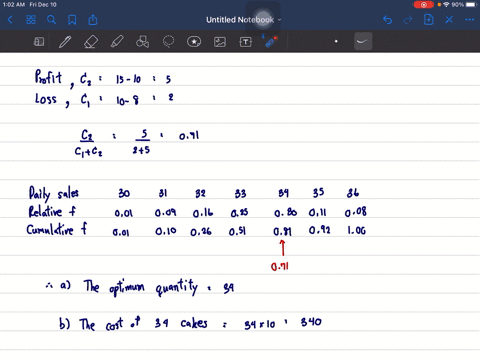Screen dimensions: 480x360
Task: Tap the handwritten 'Daily sales' label
Action: tap(54, 194)
